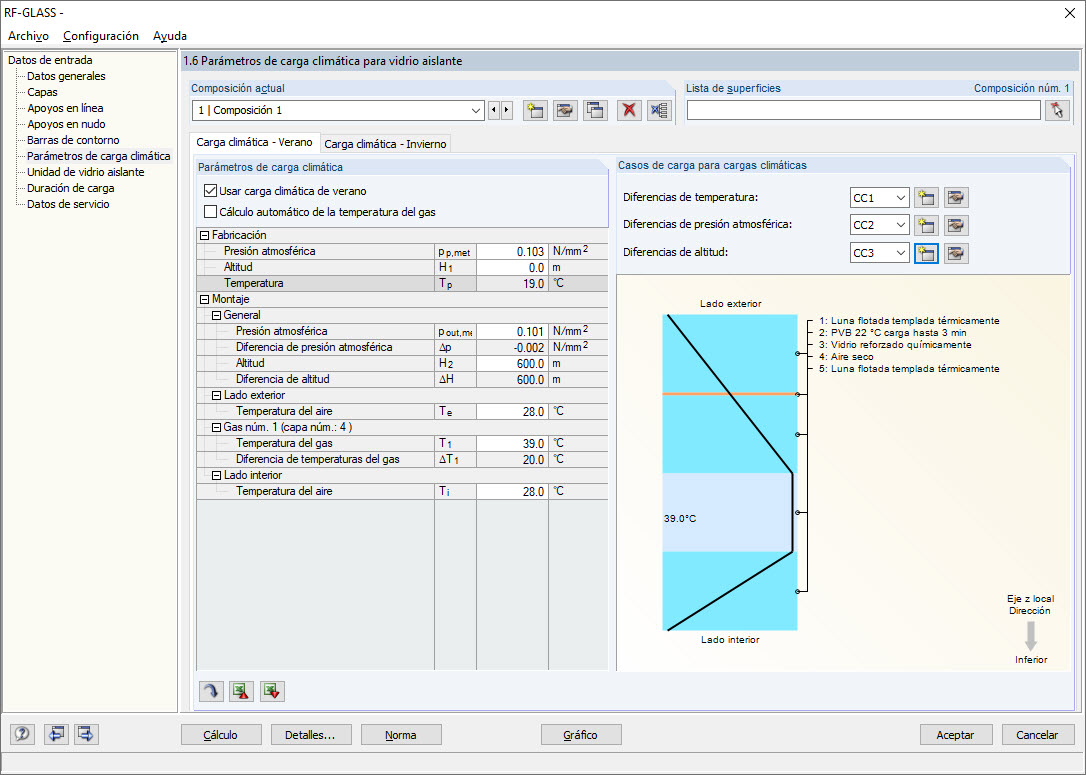This screenshot has width=1086, height=775.
Task: Collapse the Lado exterior subgroup
Action: (216, 395)
